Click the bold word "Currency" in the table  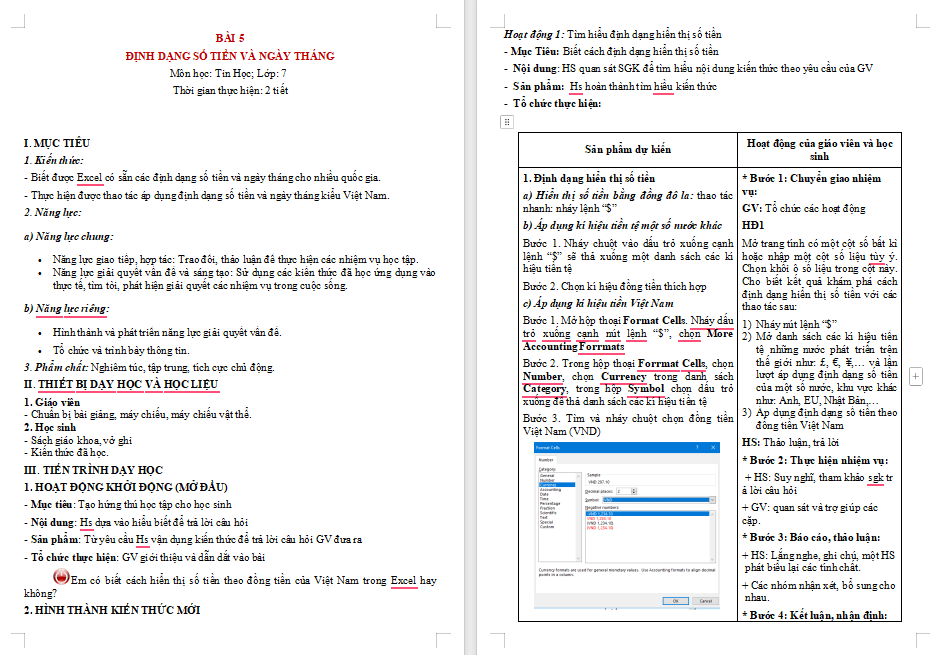[624, 377]
